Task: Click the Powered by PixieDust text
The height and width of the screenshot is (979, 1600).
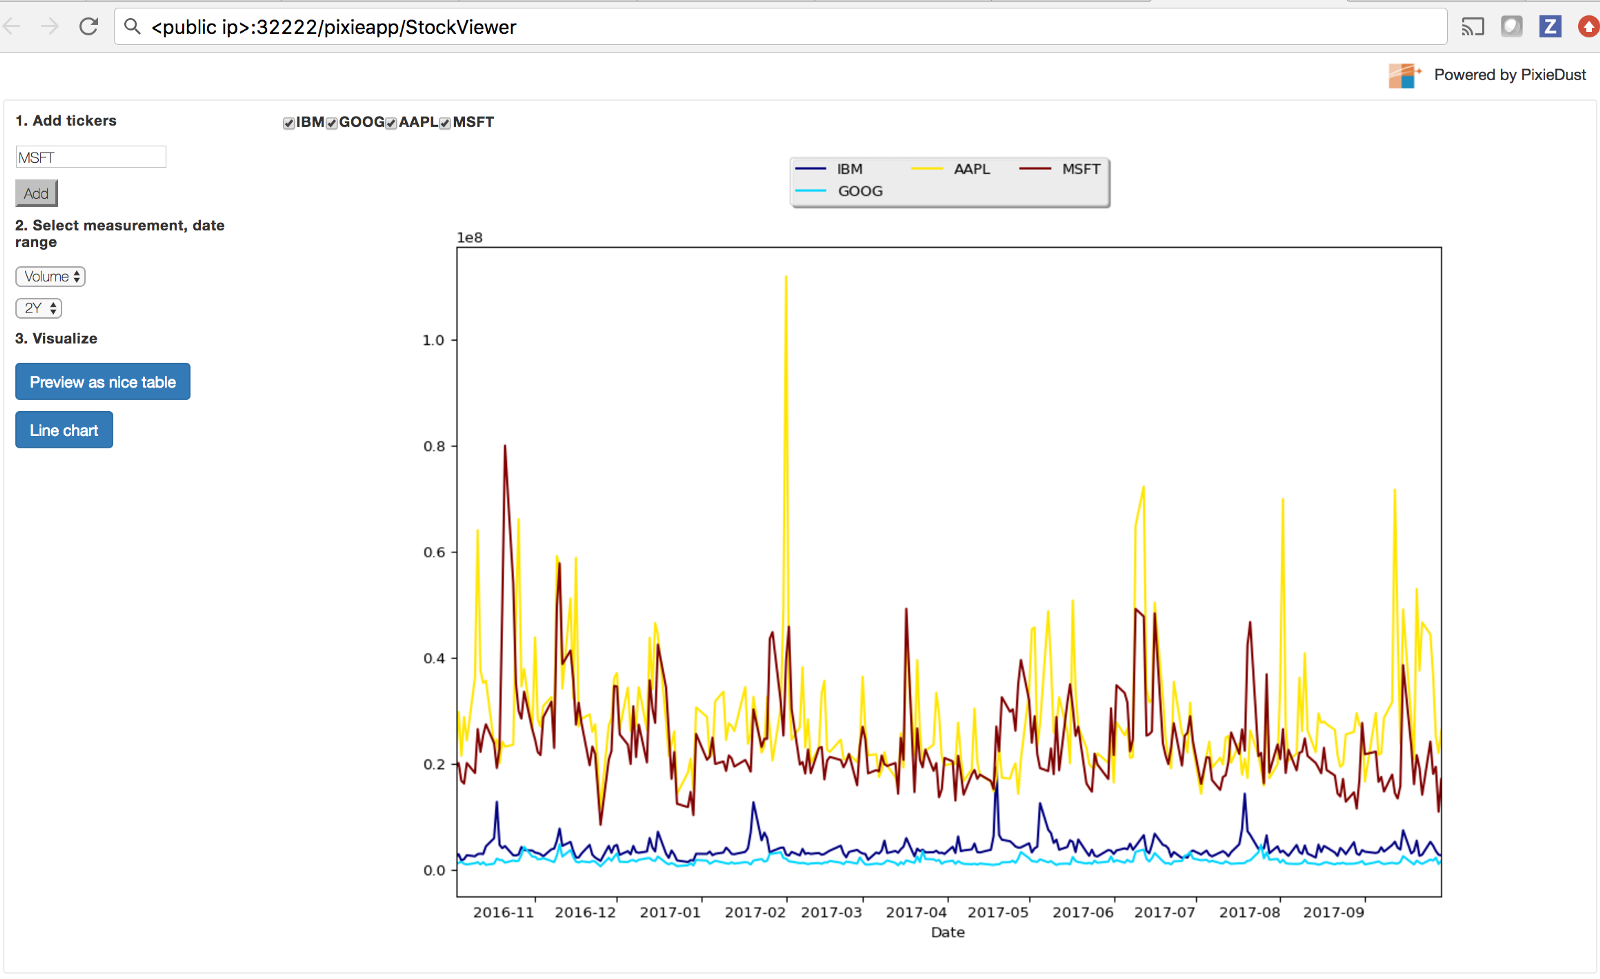Action: [1510, 75]
